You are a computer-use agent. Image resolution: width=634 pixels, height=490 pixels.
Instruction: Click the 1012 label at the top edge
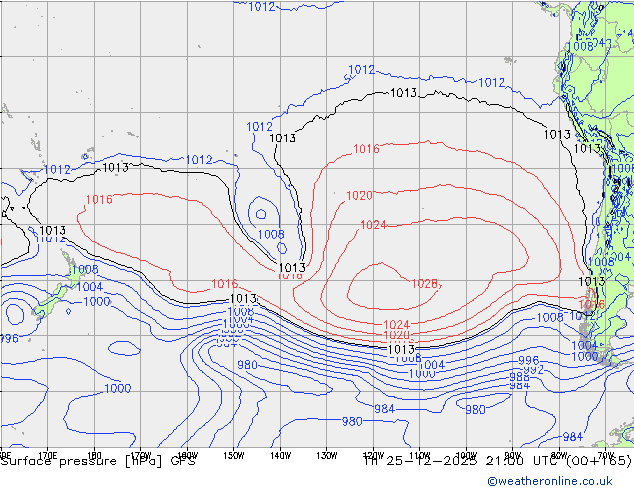(x=262, y=6)
